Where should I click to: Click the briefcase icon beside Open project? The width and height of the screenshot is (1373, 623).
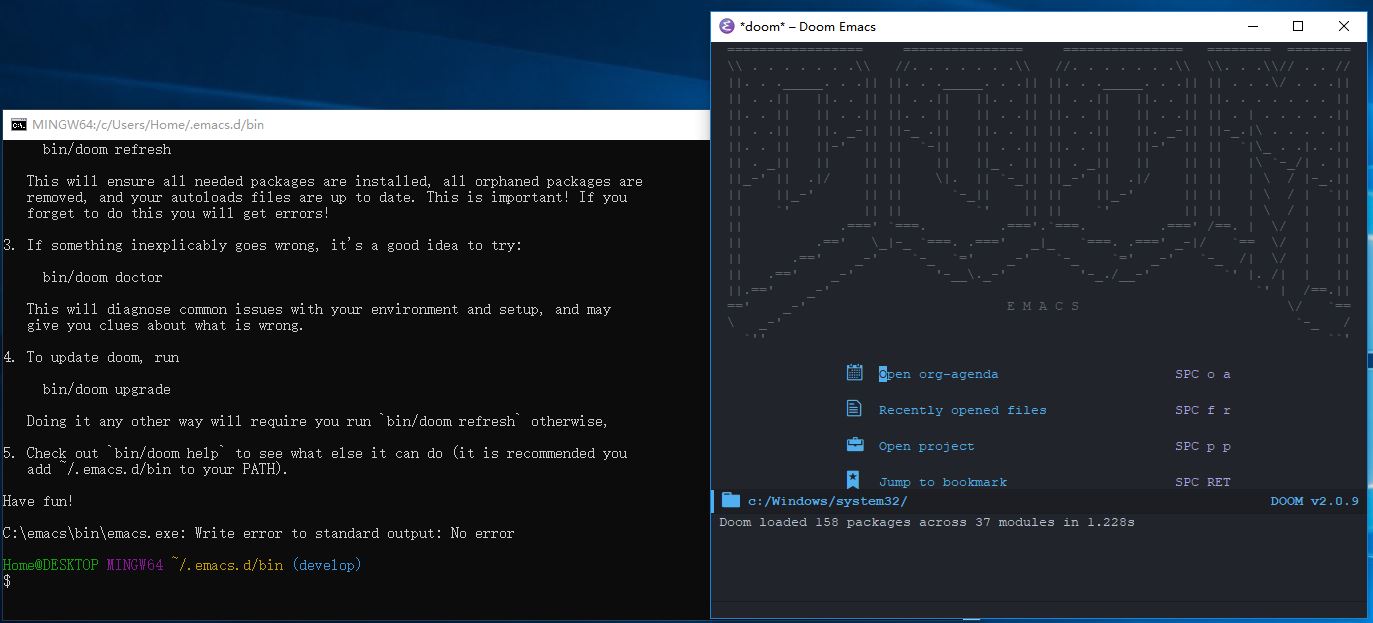click(854, 445)
